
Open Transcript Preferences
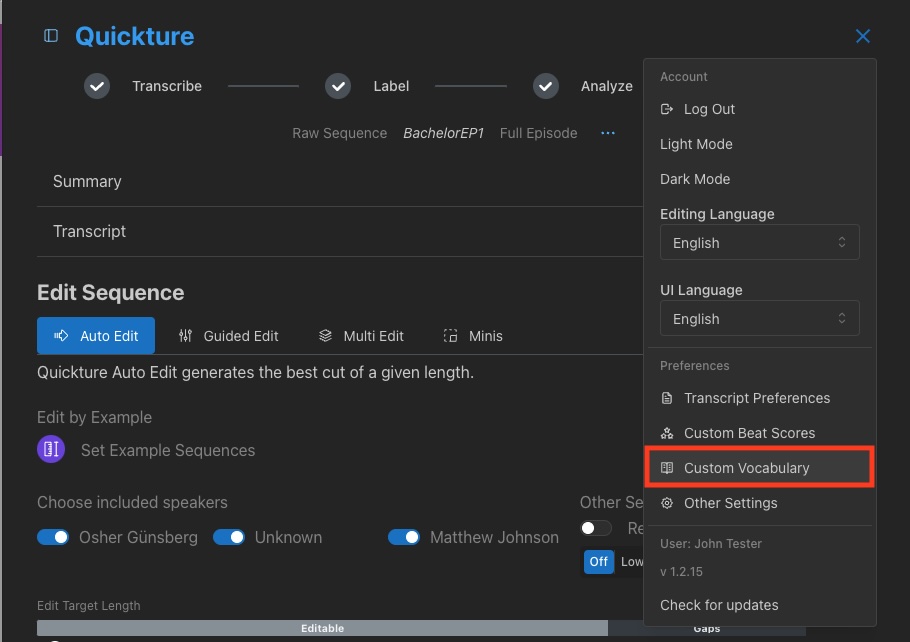point(759,398)
